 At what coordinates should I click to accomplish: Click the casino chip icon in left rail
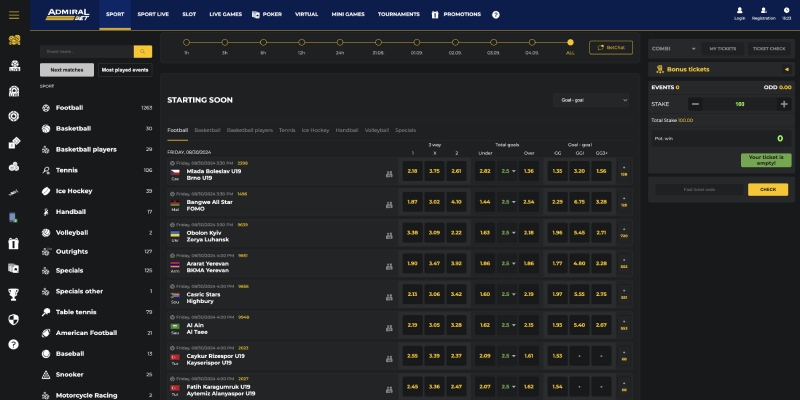[x=14, y=116]
